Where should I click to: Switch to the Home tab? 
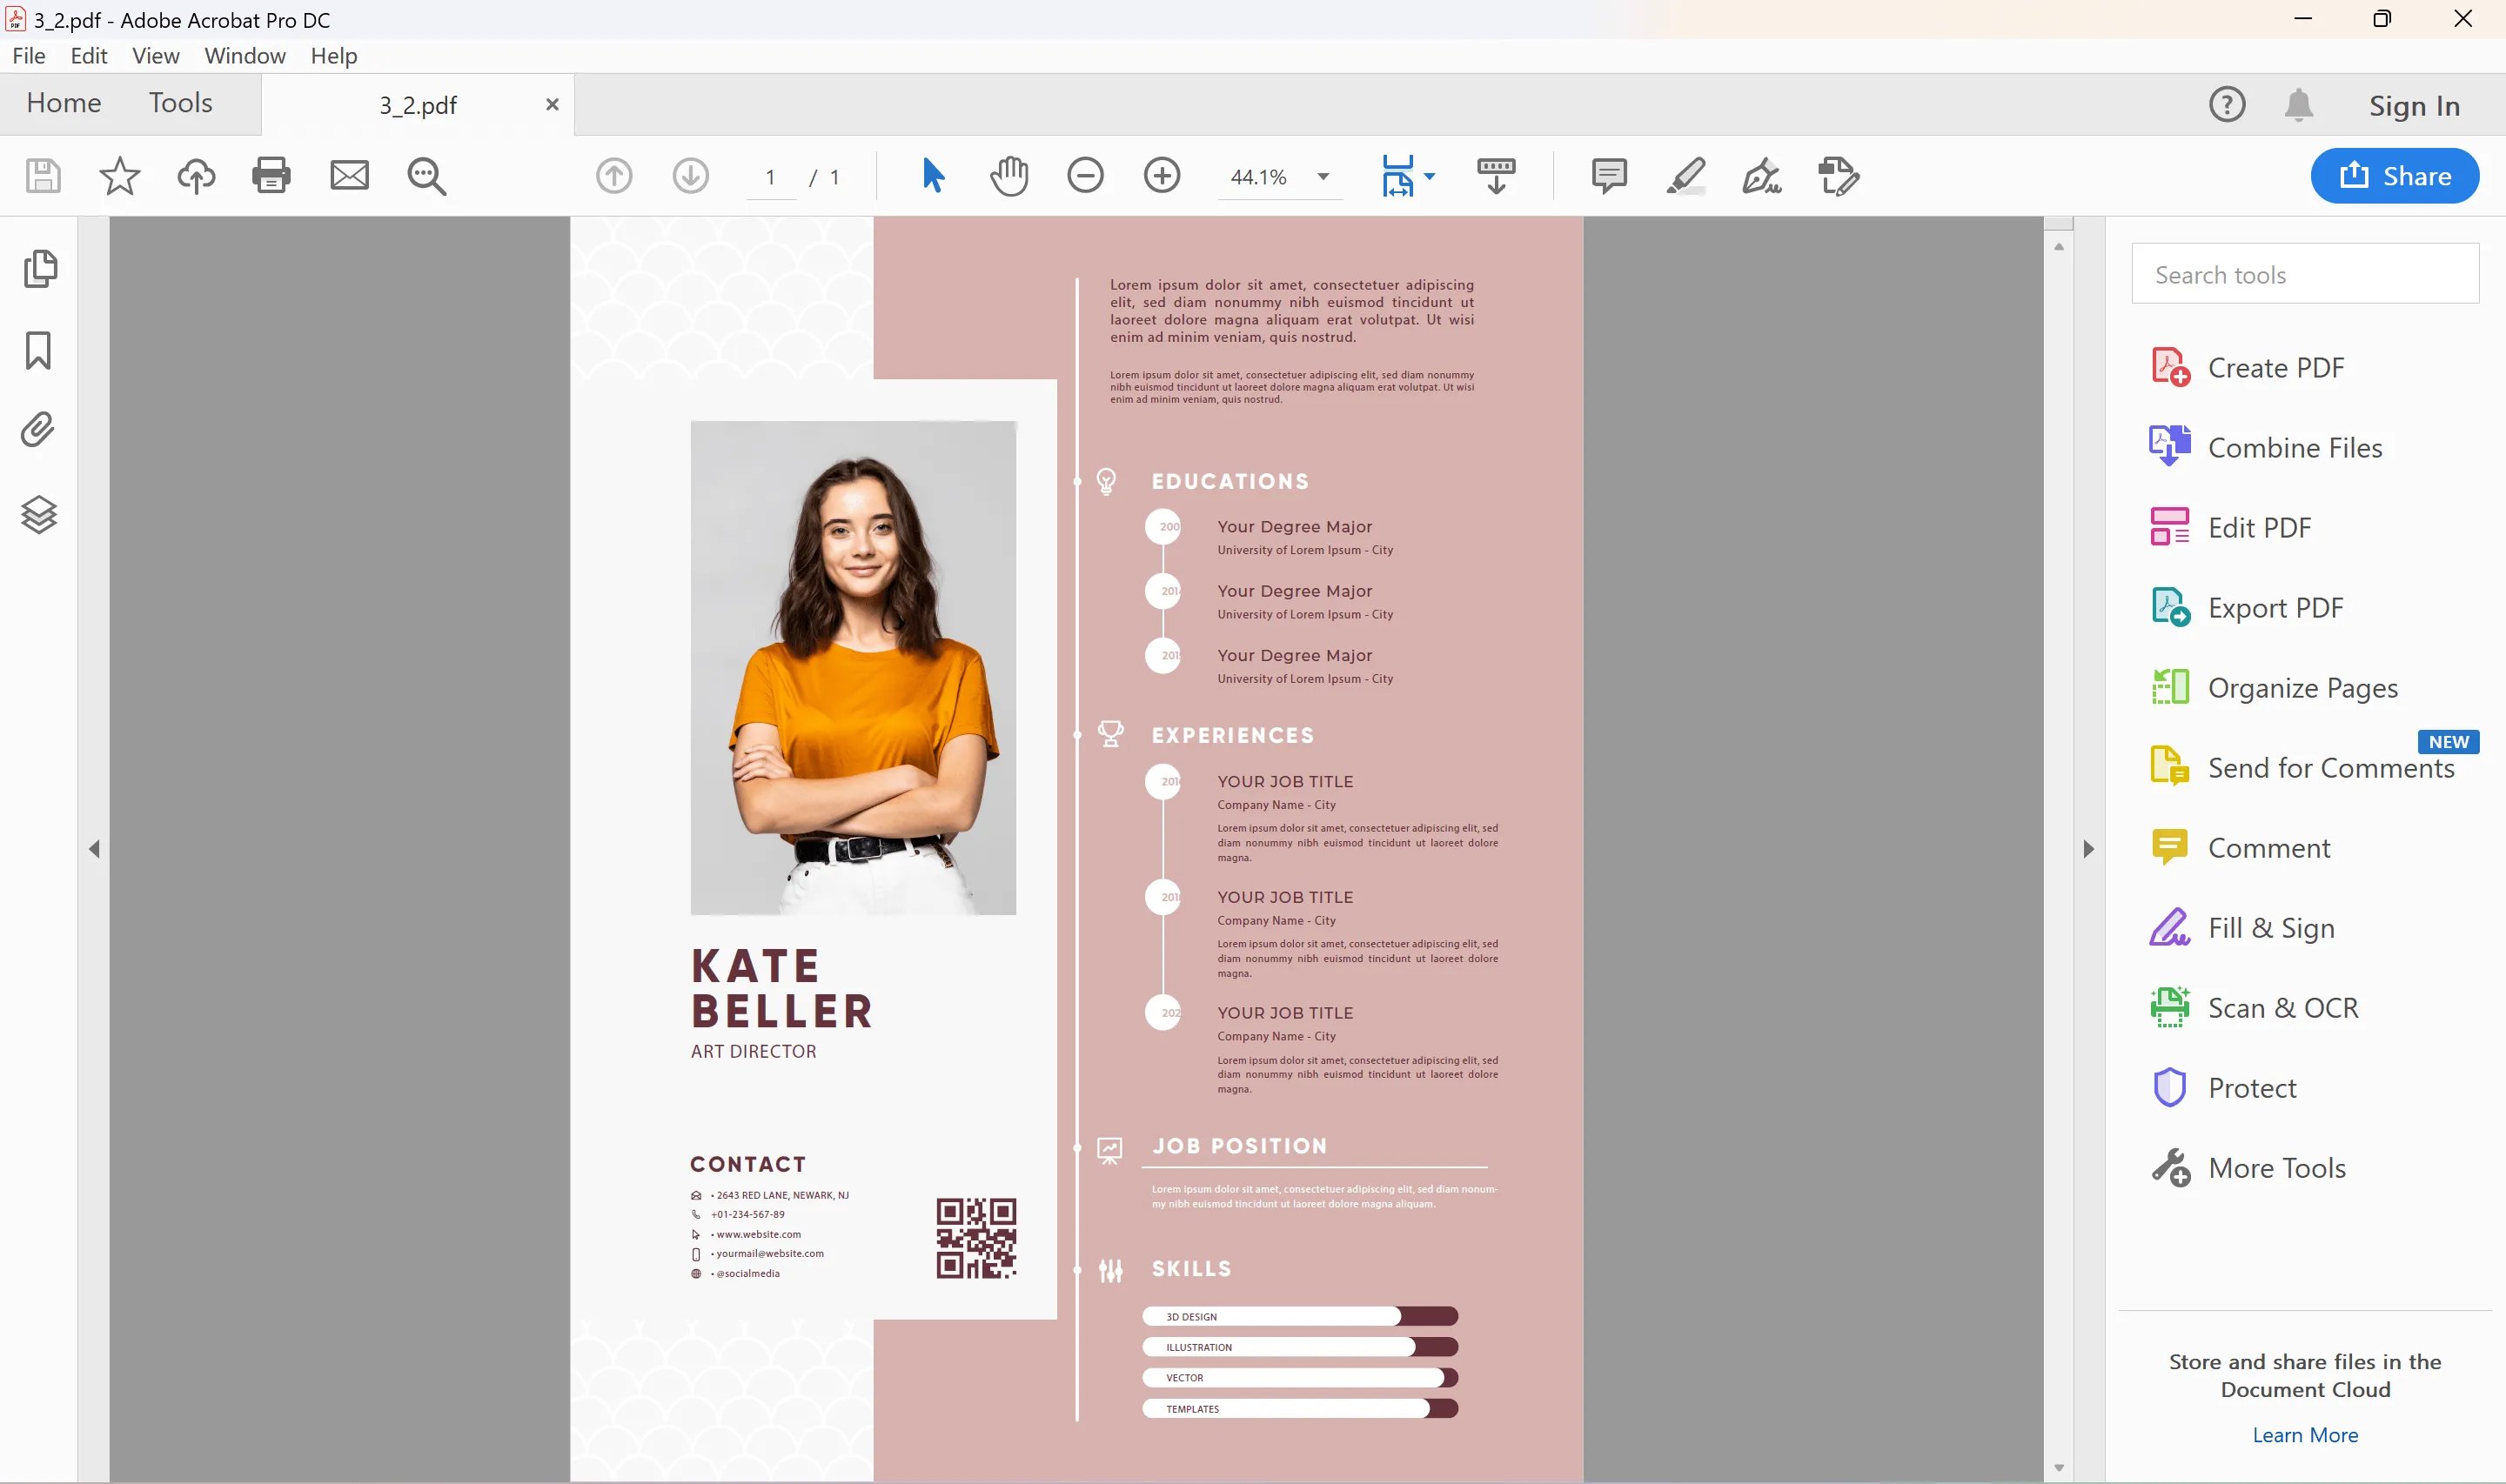(64, 102)
